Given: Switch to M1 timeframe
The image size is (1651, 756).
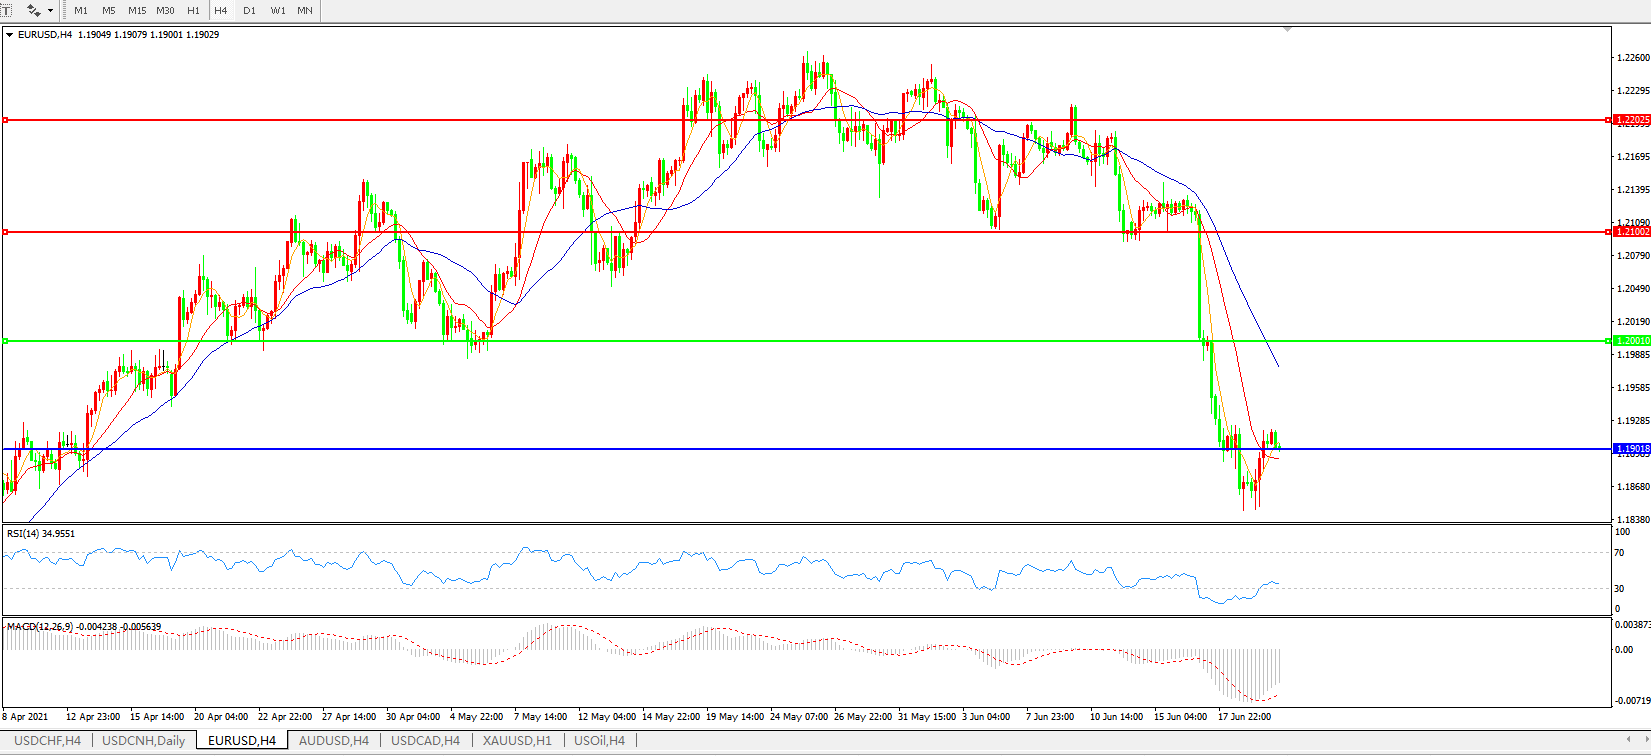Looking at the screenshot, I should point(81,10).
